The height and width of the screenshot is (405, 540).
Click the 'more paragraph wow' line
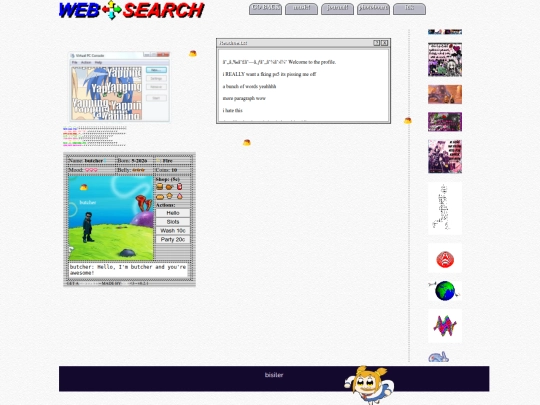click(x=244, y=98)
